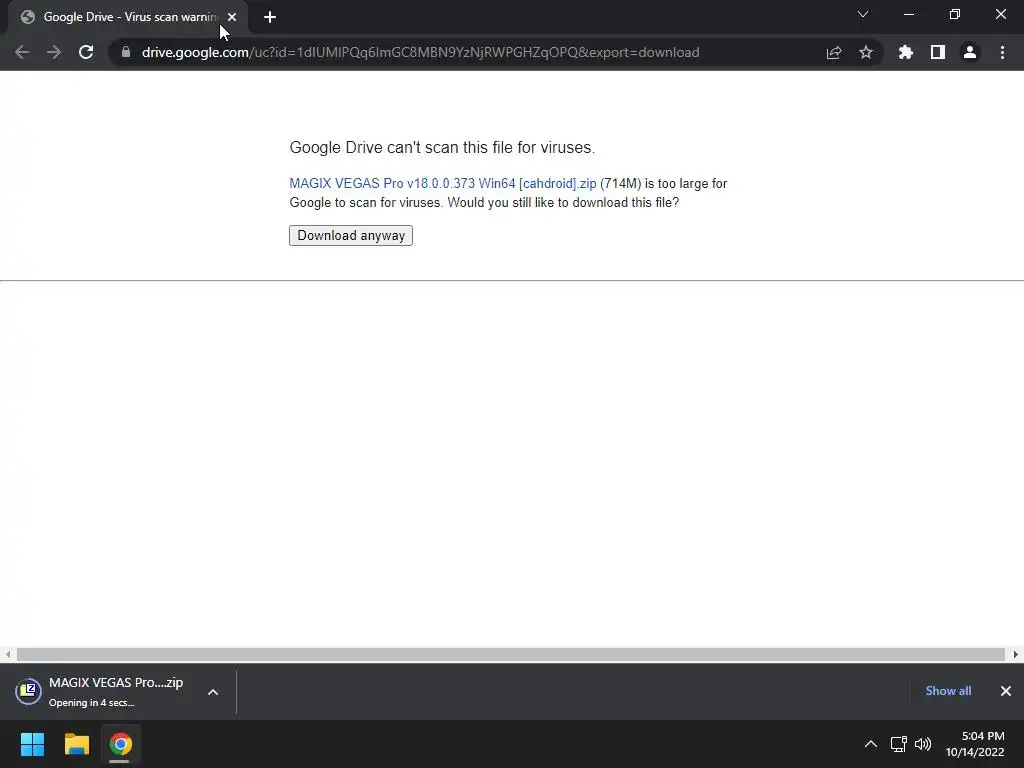Image resolution: width=1024 pixels, height=768 pixels.
Task: View site information via lock icon
Action: 125,52
